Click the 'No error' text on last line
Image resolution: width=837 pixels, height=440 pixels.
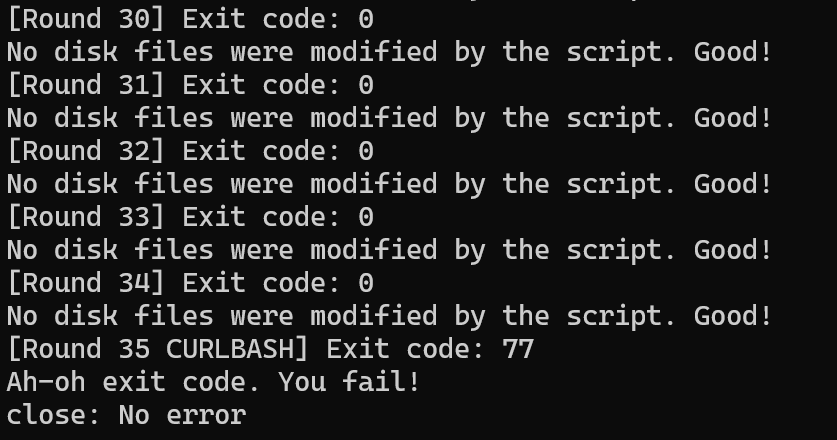tap(182, 415)
